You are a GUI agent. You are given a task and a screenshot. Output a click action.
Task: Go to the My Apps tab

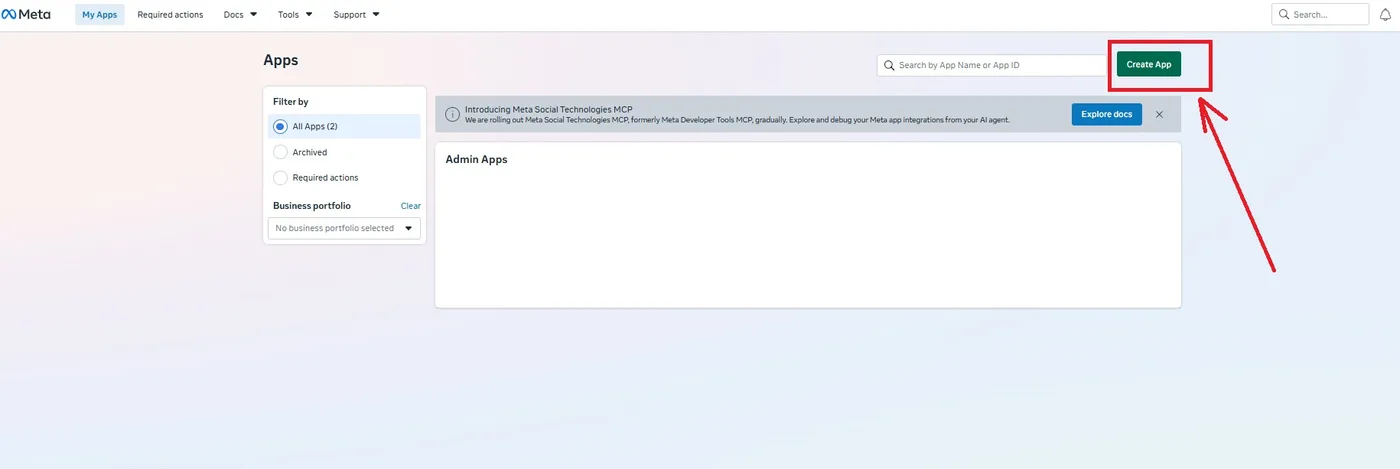point(100,15)
